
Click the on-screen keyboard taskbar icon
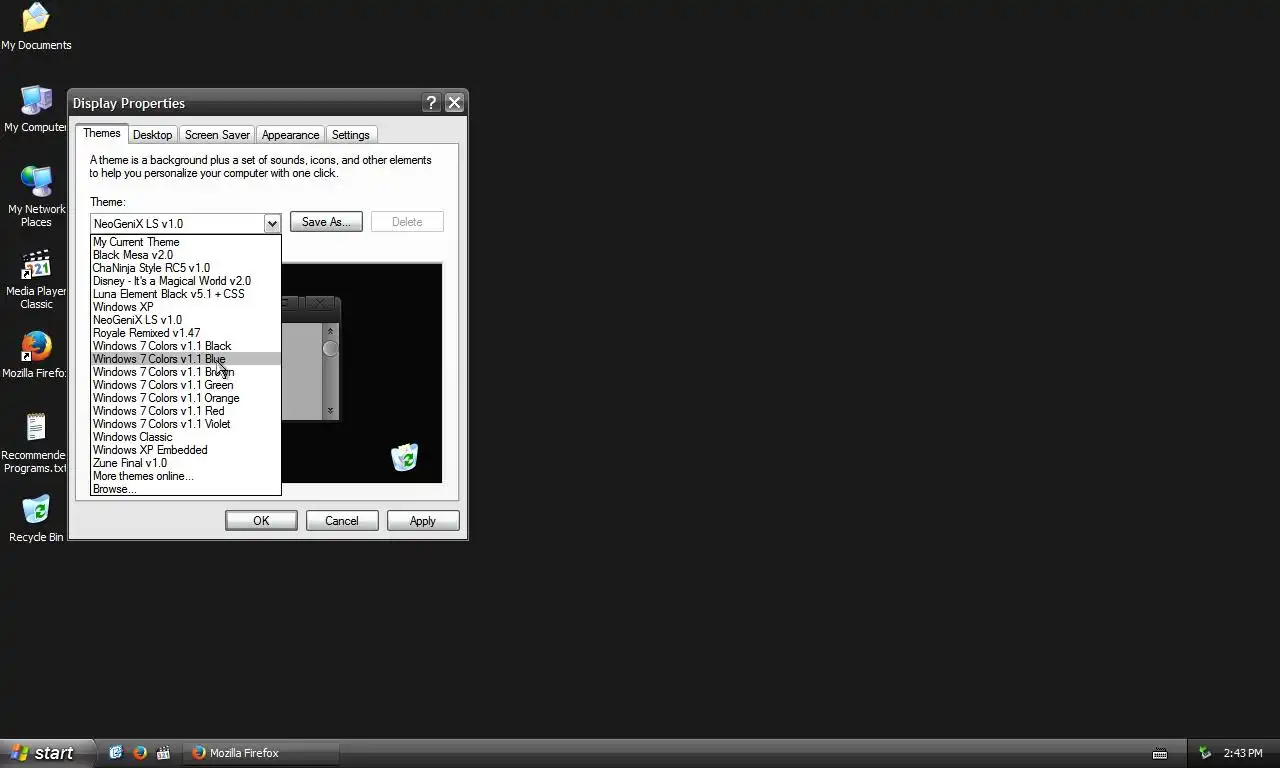click(x=1160, y=754)
